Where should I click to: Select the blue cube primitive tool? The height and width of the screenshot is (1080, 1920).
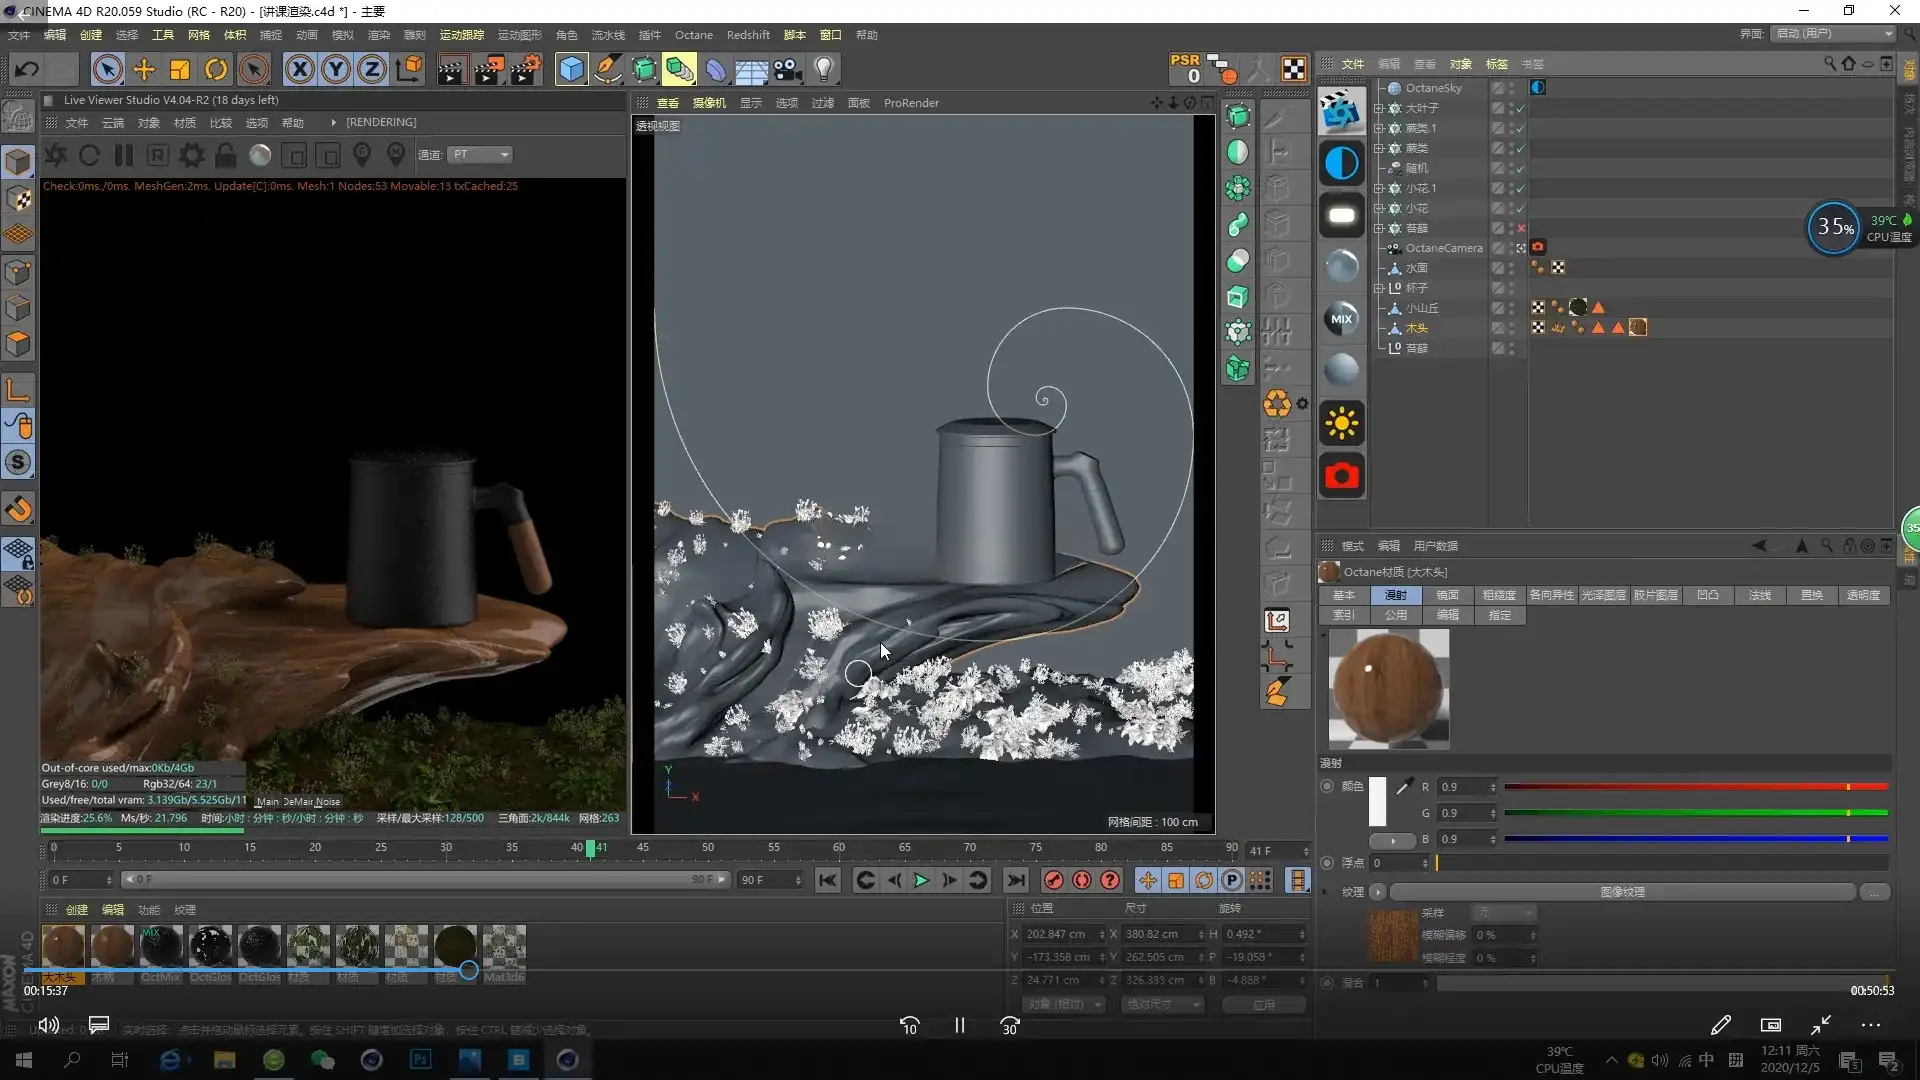[x=570, y=69]
